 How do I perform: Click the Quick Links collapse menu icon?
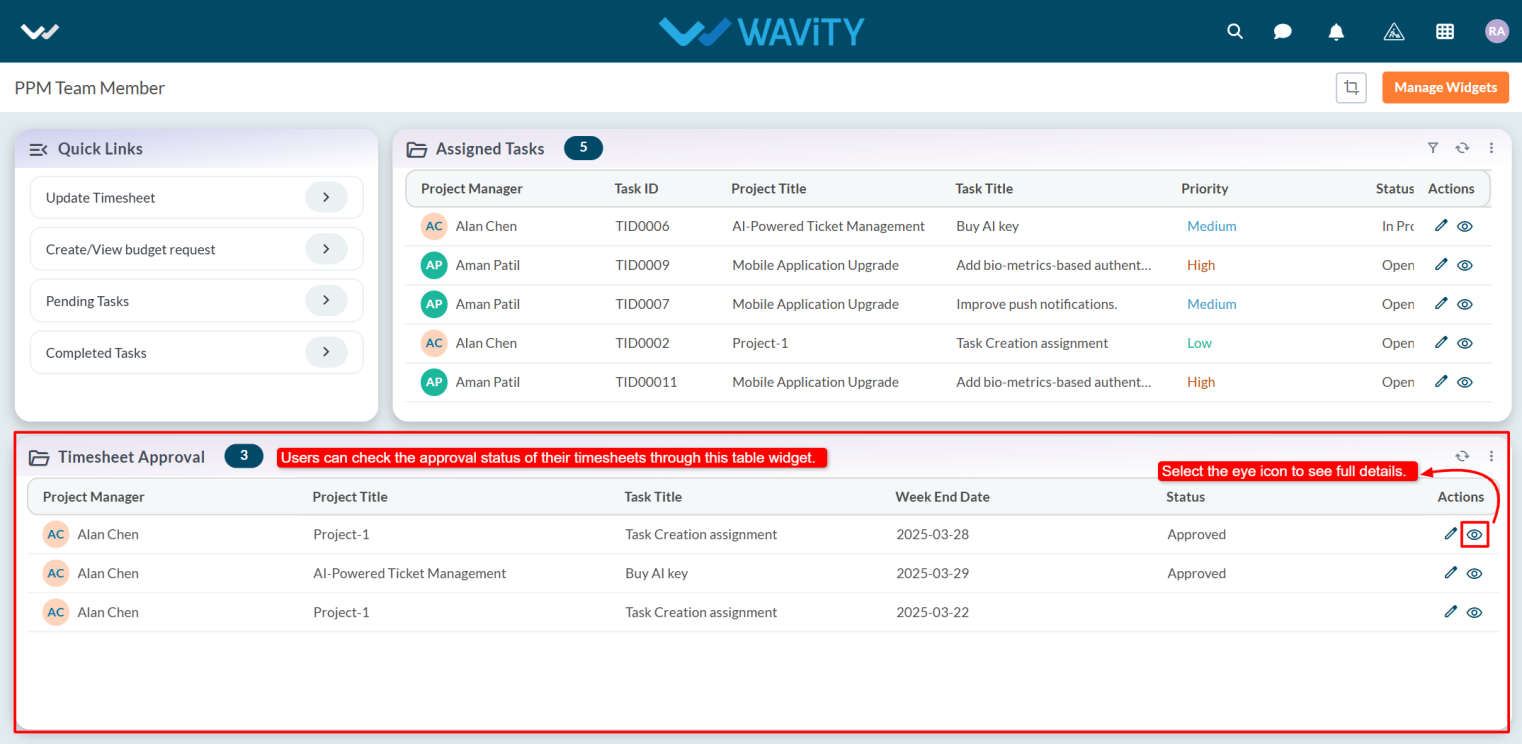(x=39, y=149)
